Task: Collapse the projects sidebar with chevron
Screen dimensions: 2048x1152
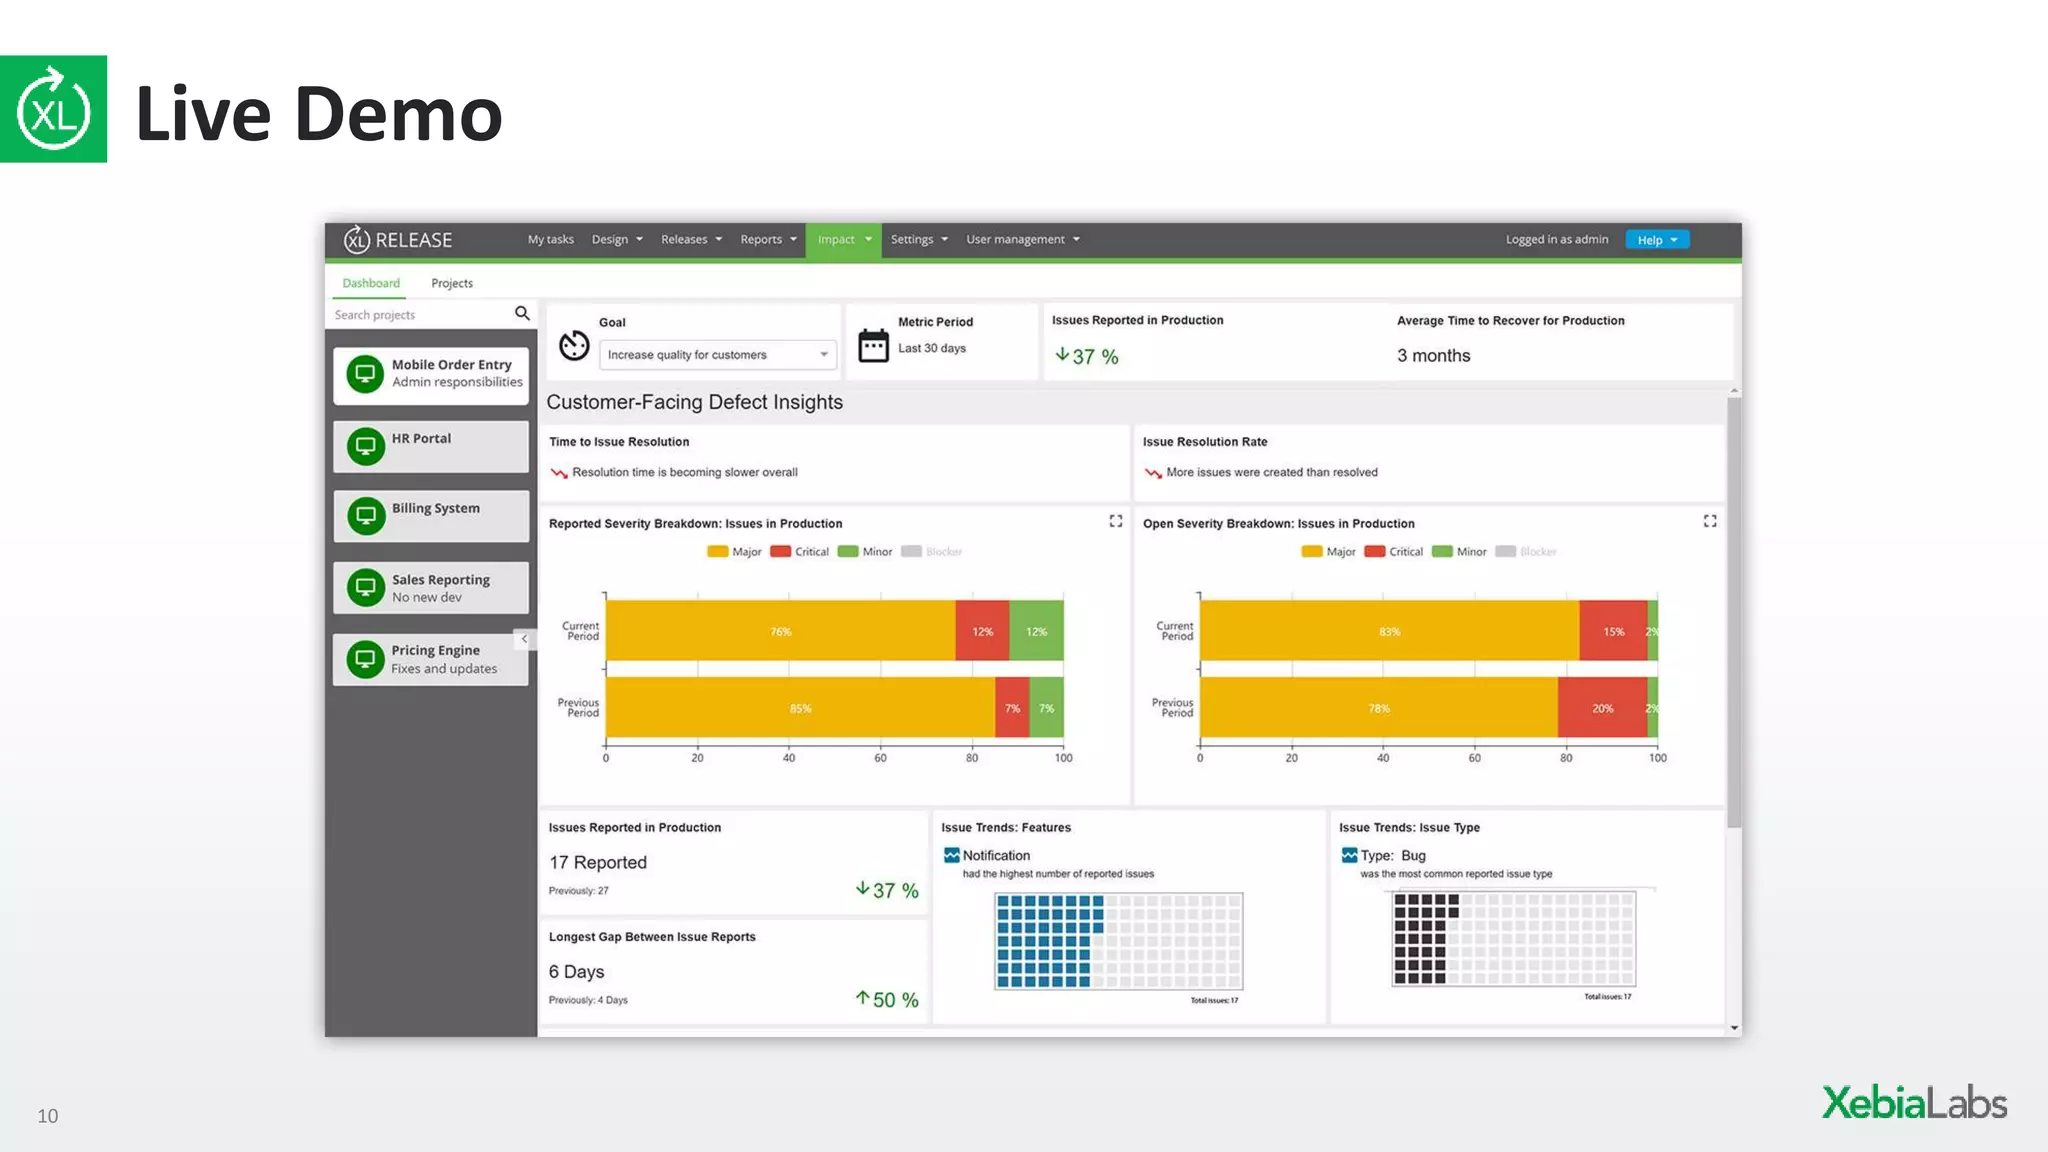Action: (x=524, y=639)
